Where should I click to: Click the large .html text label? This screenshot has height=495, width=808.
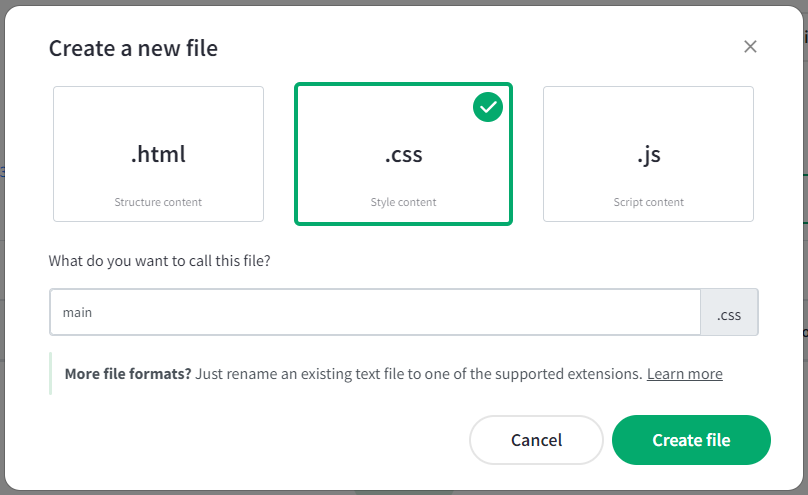point(158,155)
